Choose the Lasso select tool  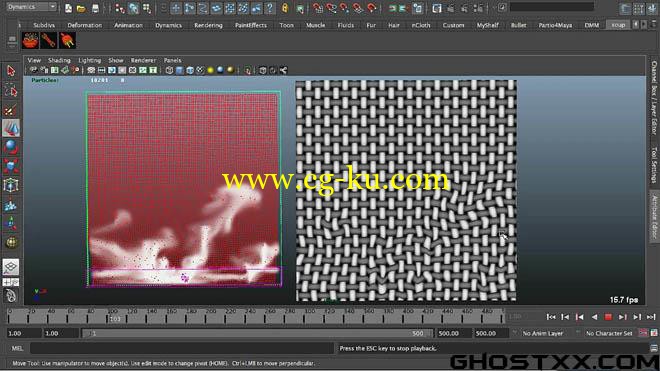(x=11, y=91)
